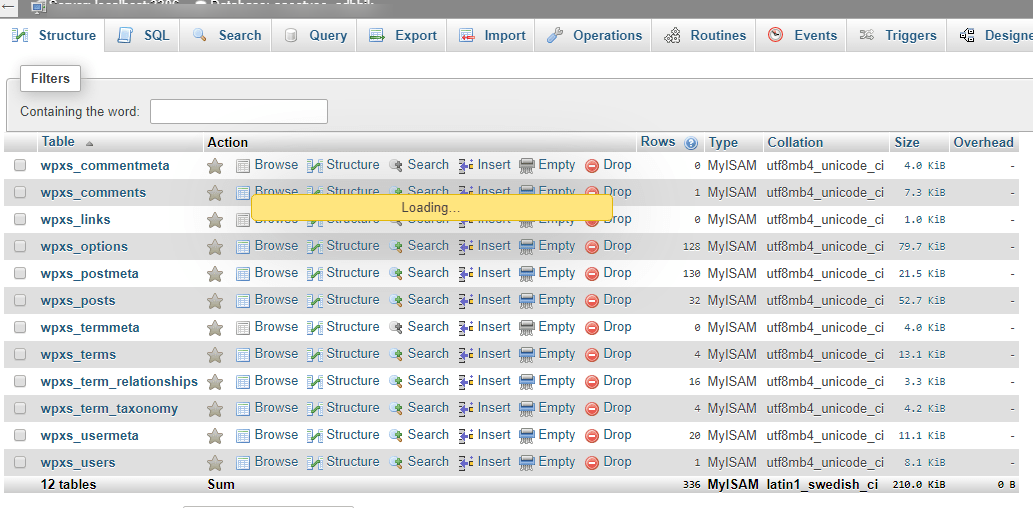Star wpxs_commentmeta as favorite
1033x508 pixels.
point(215,166)
